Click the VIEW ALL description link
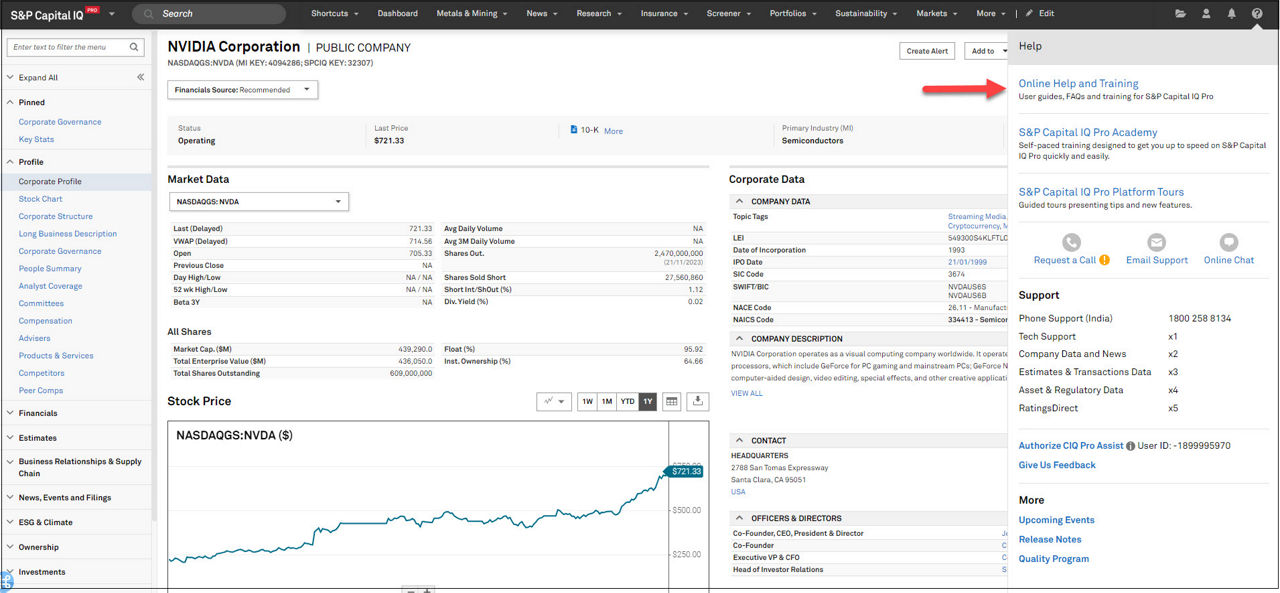Image resolution: width=1280 pixels, height=593 pixels. tap(746, 393)
